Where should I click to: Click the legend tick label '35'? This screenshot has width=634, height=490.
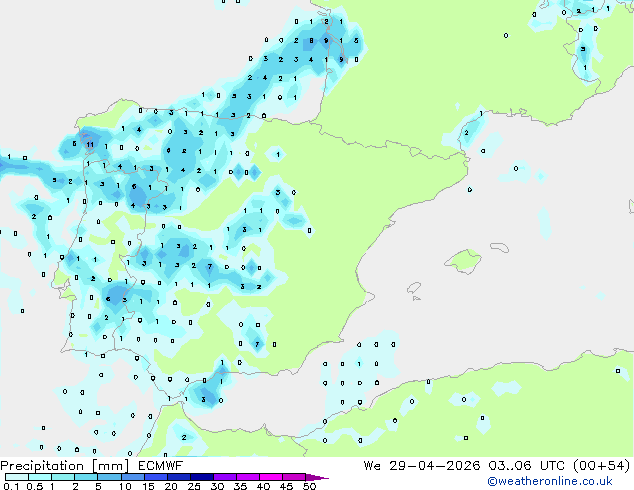[240, 486]
